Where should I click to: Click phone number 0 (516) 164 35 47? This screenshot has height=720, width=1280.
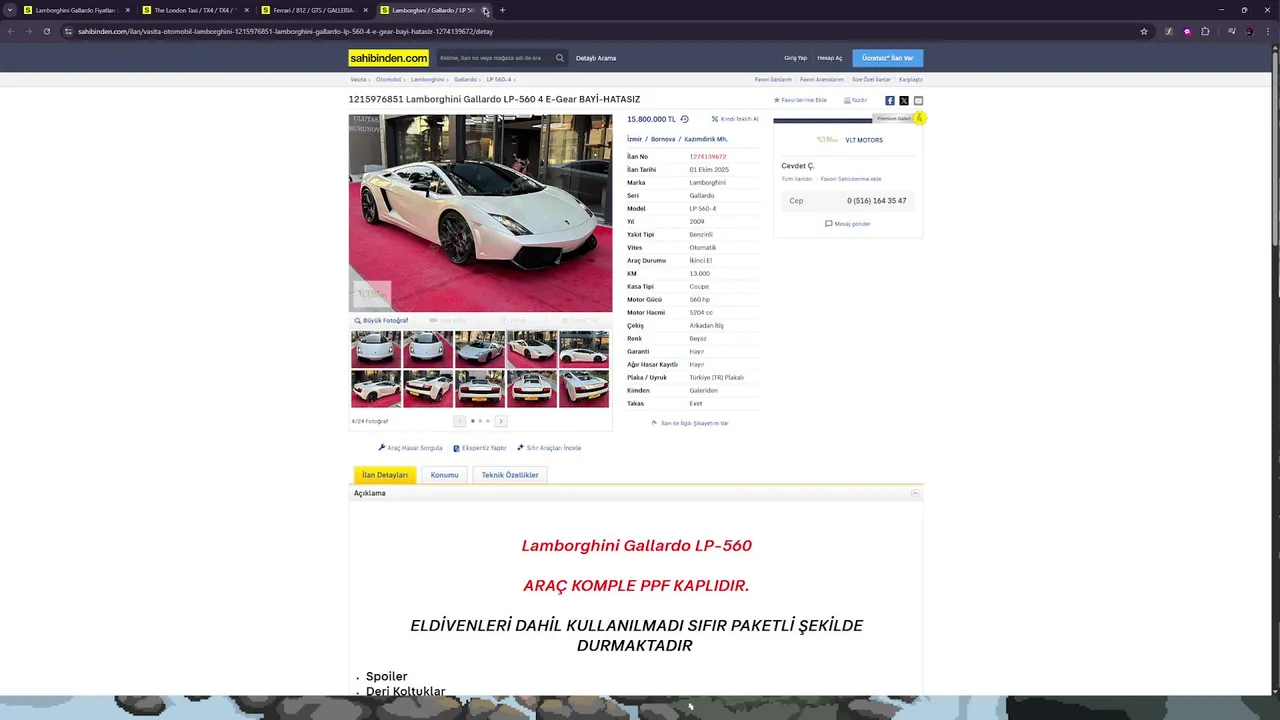(877, 201)
